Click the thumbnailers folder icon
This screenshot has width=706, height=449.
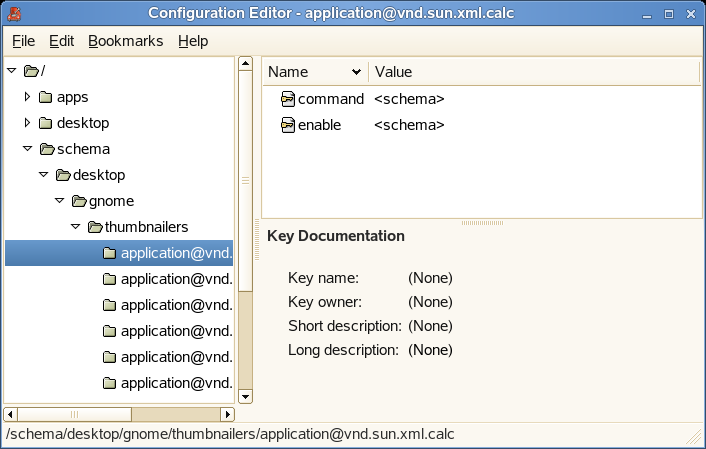coord(95,227)
